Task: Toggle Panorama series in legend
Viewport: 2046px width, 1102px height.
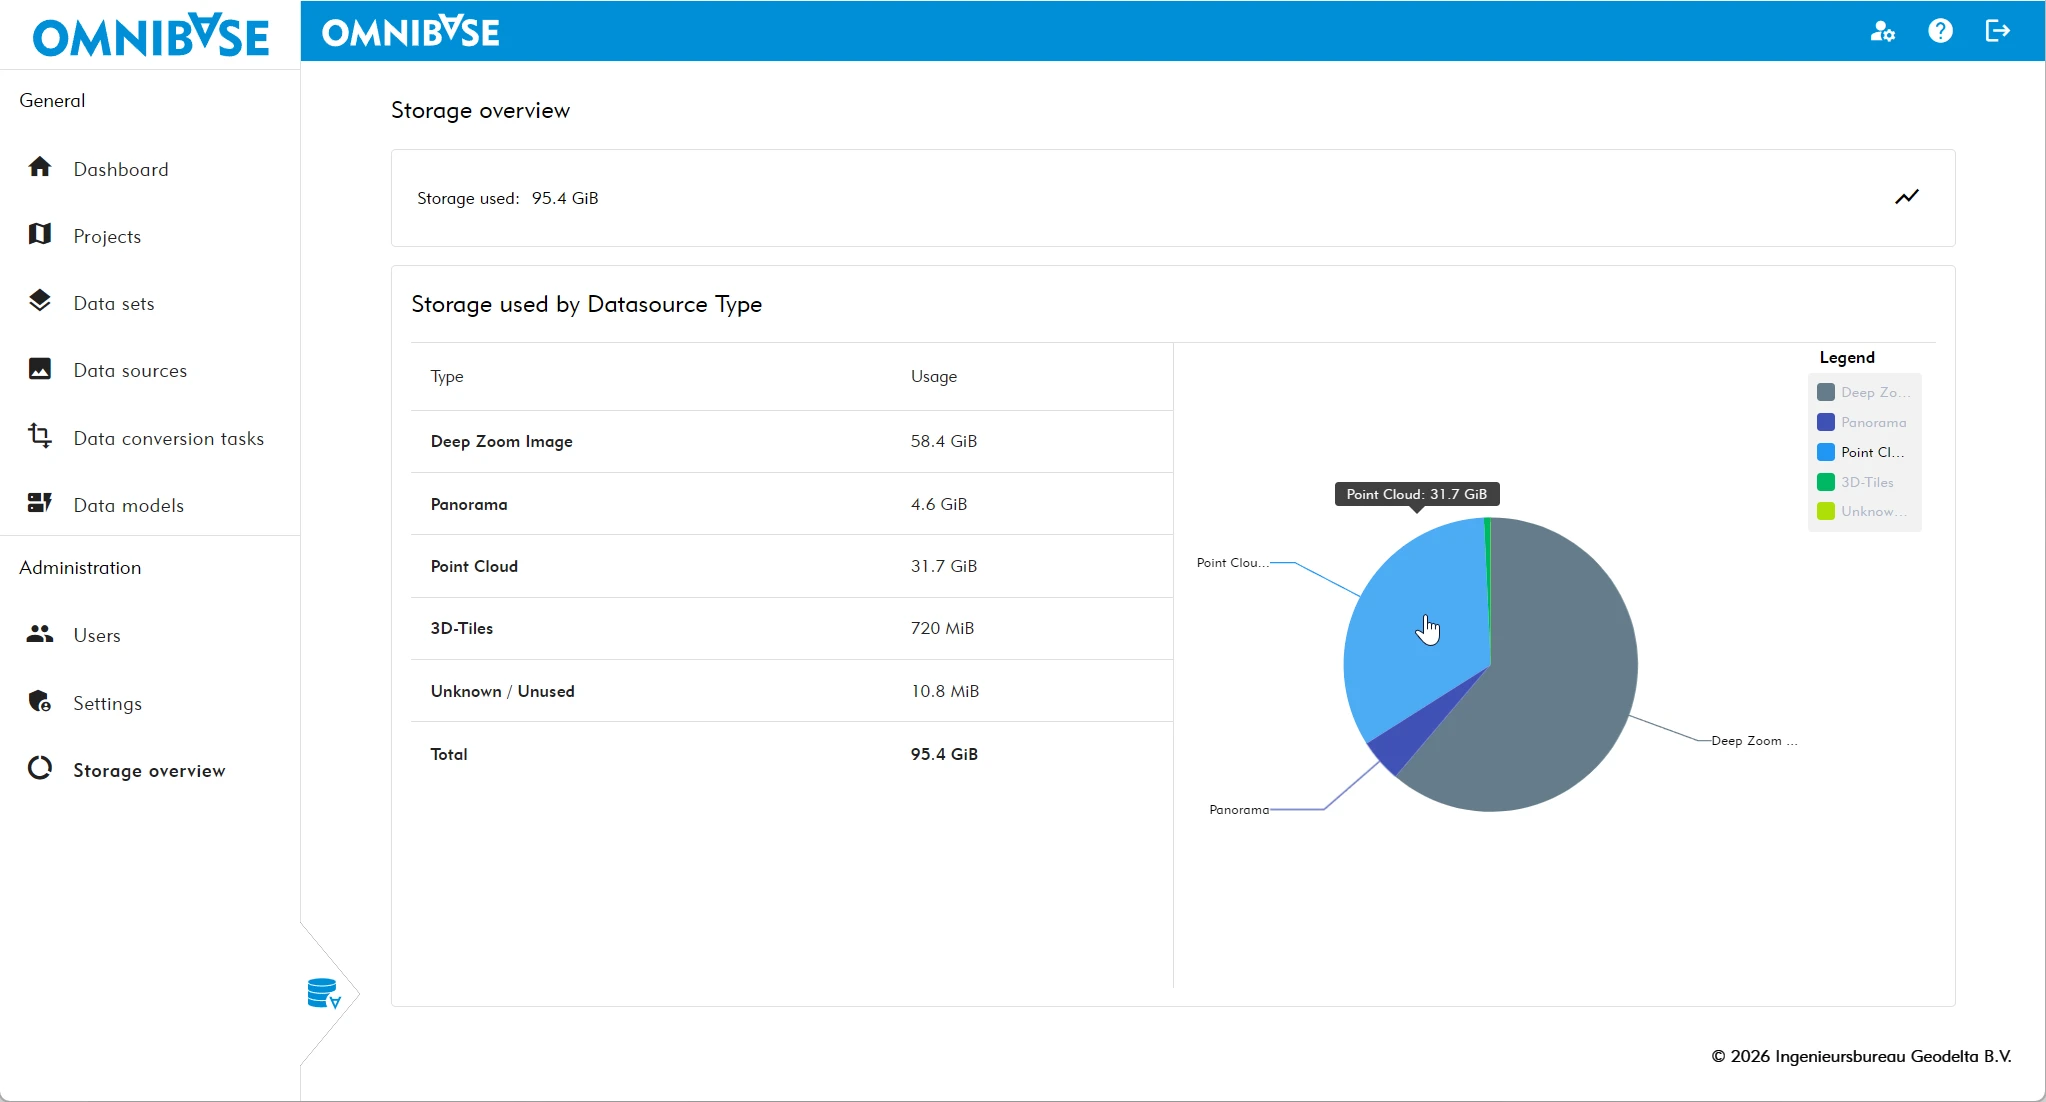Action: coord(1872,422)
